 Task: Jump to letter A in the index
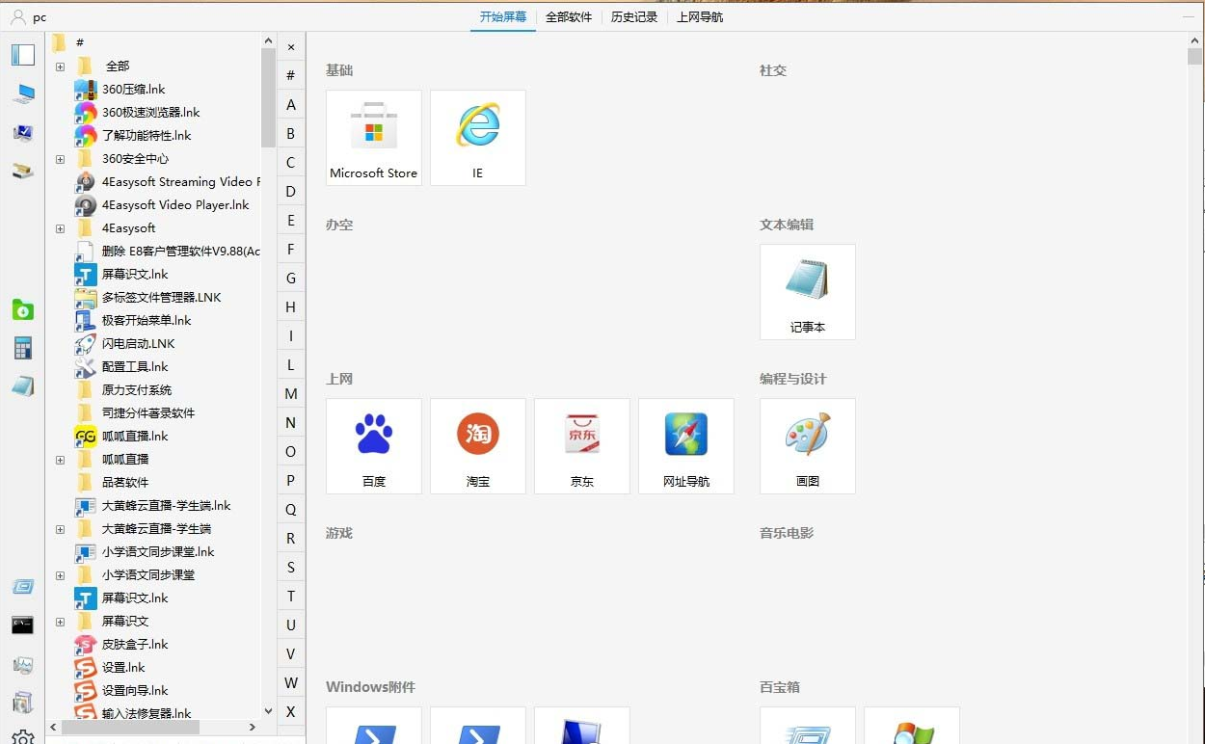pyautogui.click(x=290, y=104)
